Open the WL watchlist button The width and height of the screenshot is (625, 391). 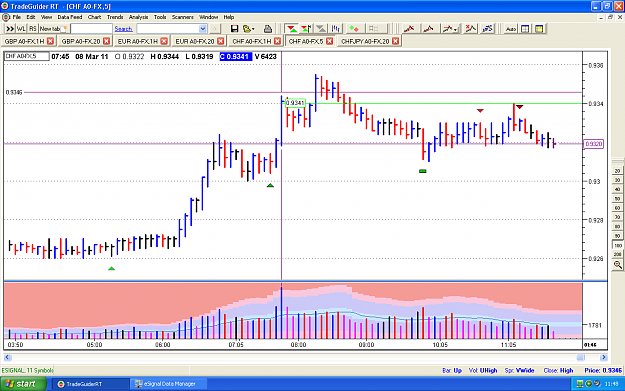21,29
